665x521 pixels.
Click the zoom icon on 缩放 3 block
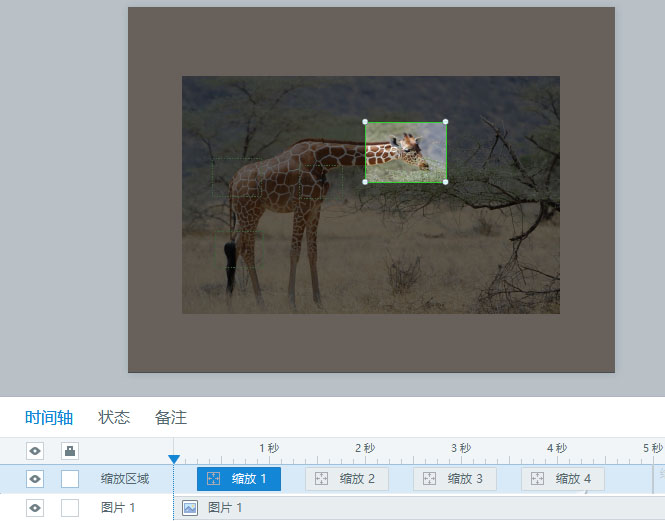pyautogui.click(x=430, y=479)
